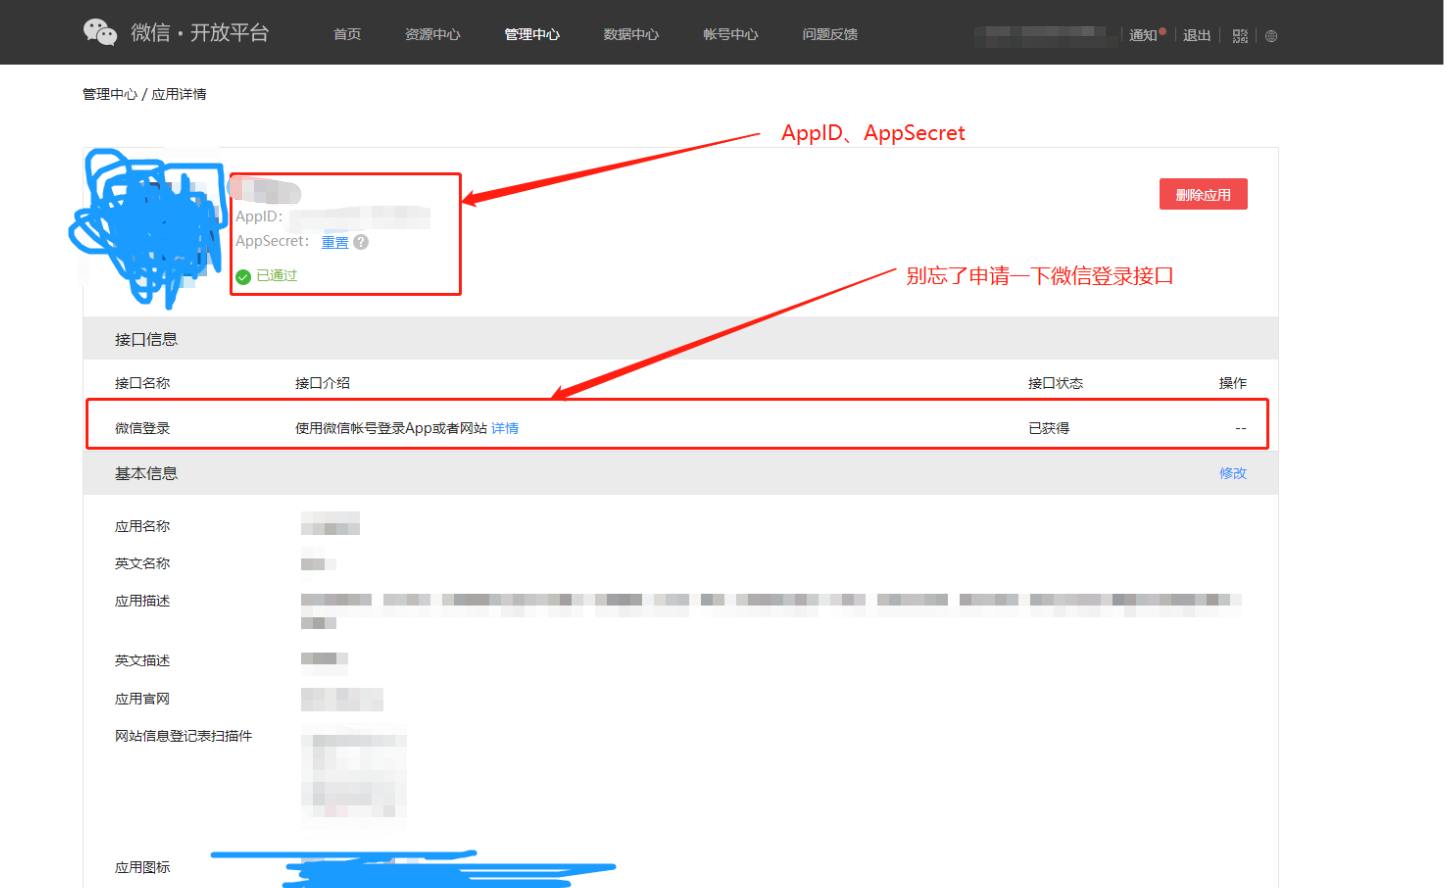Go to 数据中心 menu item
This screenshot has height=888, width=1450.
631,34
